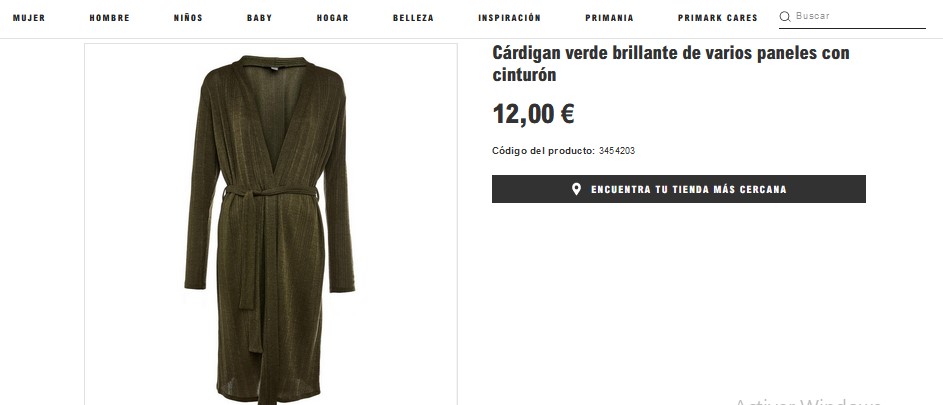Viewport: 943px width, 405px height.
Task: Open the PRIMANIA page
Action: (x=609, y=18)
